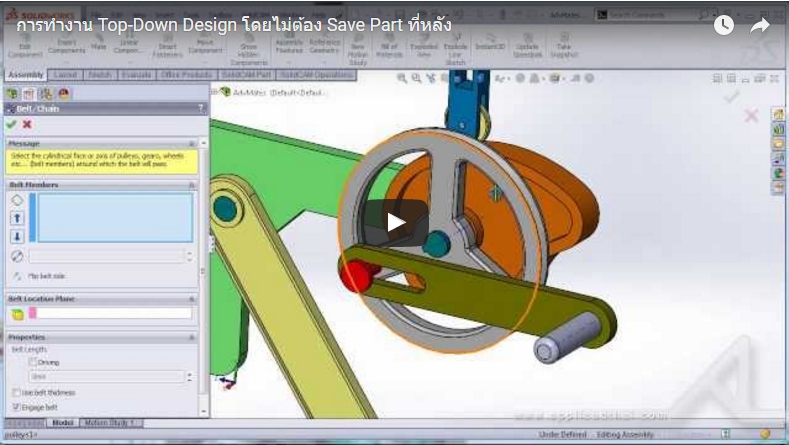Click the Belt Location Plane icon

[18, 314]
